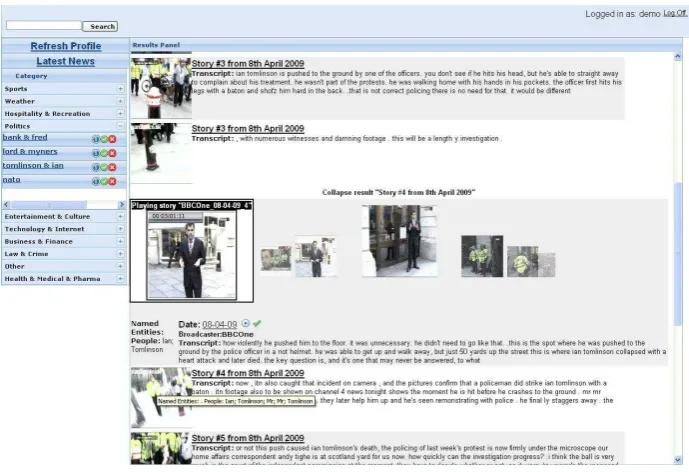The image size is (689, 472).
Task: Click into the search text field
Action: [44, 25]
